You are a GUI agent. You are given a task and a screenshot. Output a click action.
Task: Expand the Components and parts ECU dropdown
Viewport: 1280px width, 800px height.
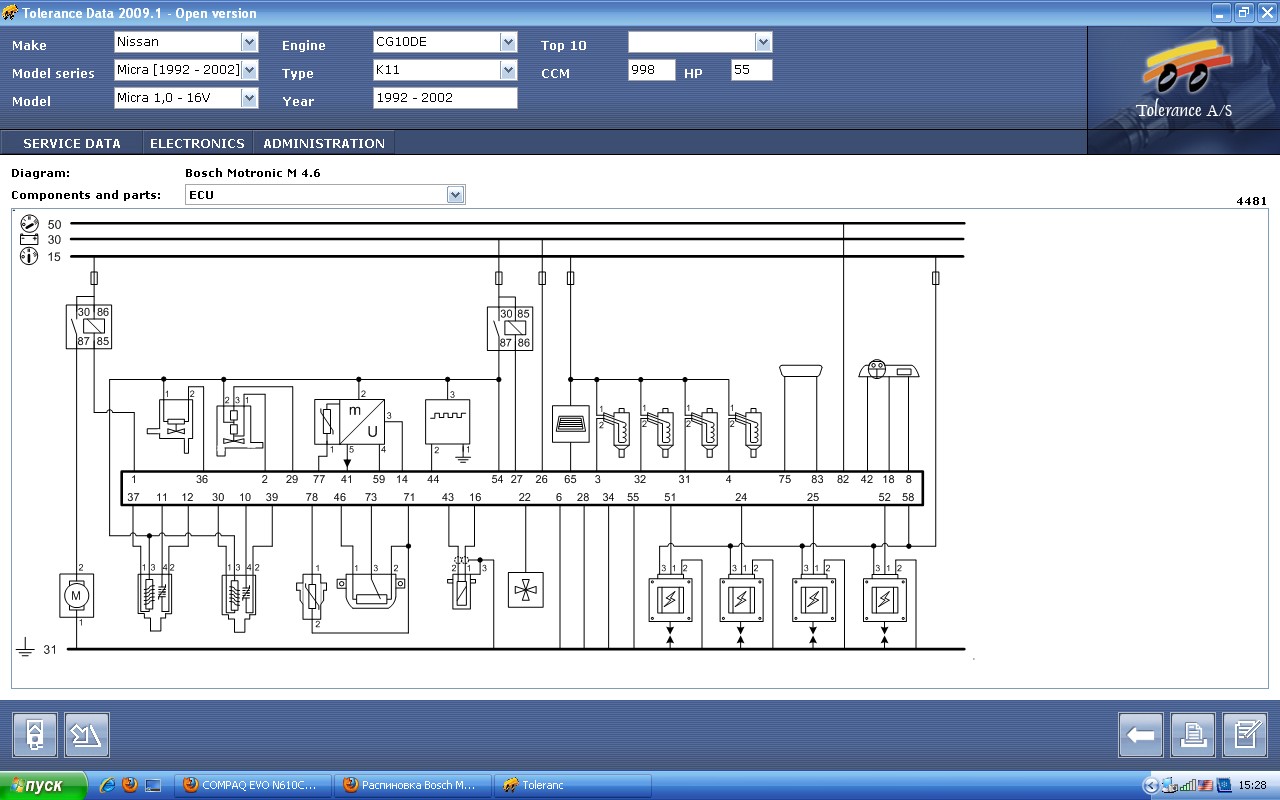[x=456, y=195]
